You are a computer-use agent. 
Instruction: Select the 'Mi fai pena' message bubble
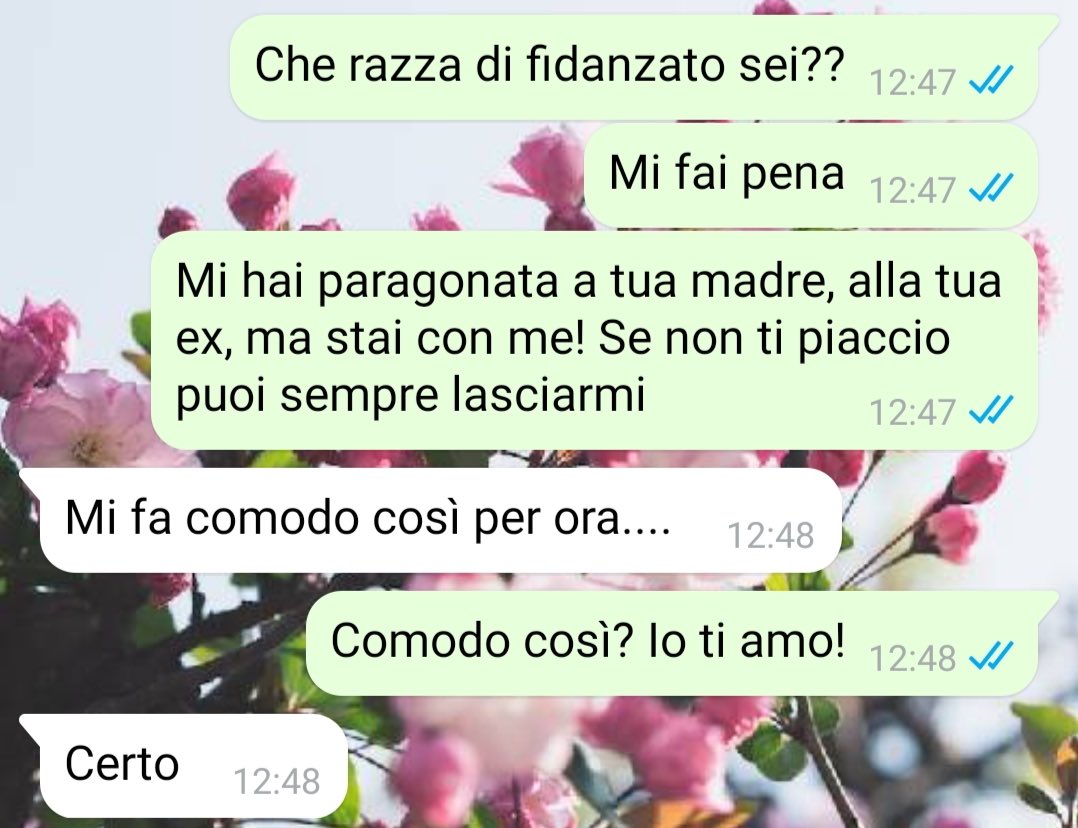(x=810, y=176)
